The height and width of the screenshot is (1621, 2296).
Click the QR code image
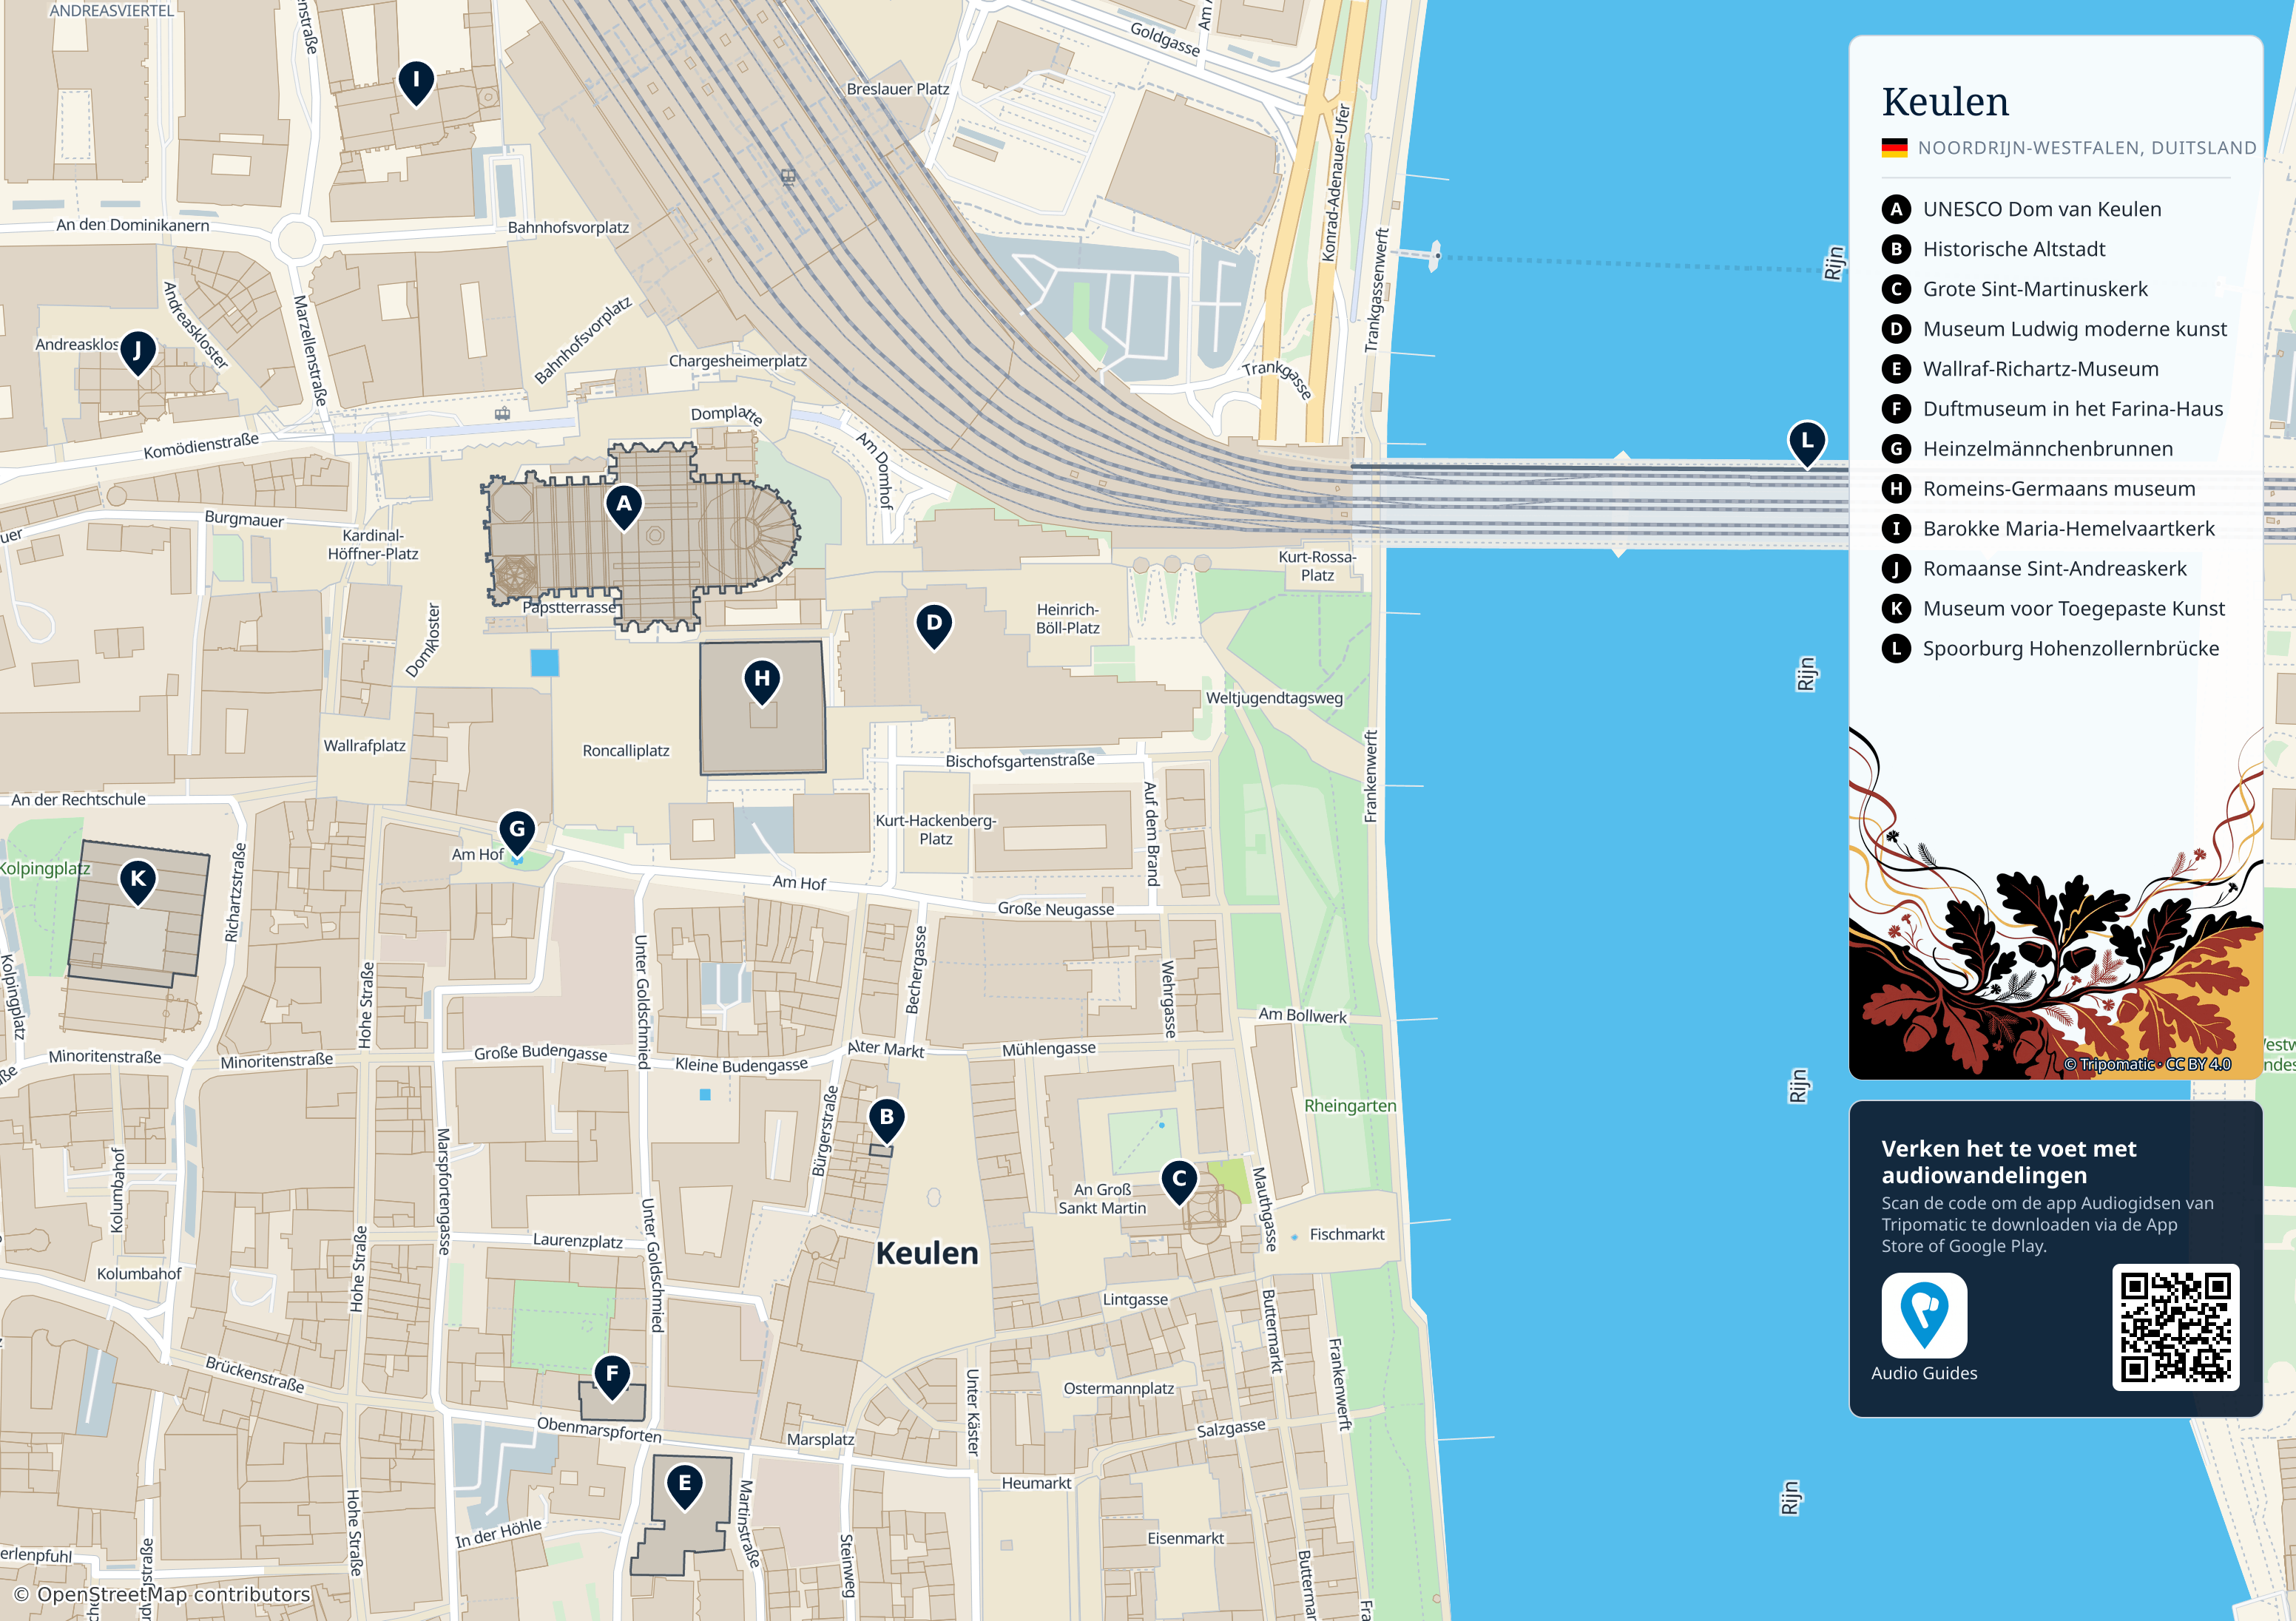tap(2175, 1327)
